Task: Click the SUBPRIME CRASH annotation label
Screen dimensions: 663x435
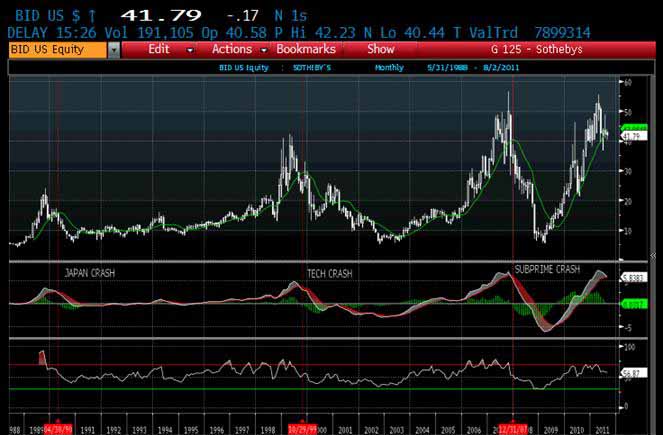Action: coord(547,269)
